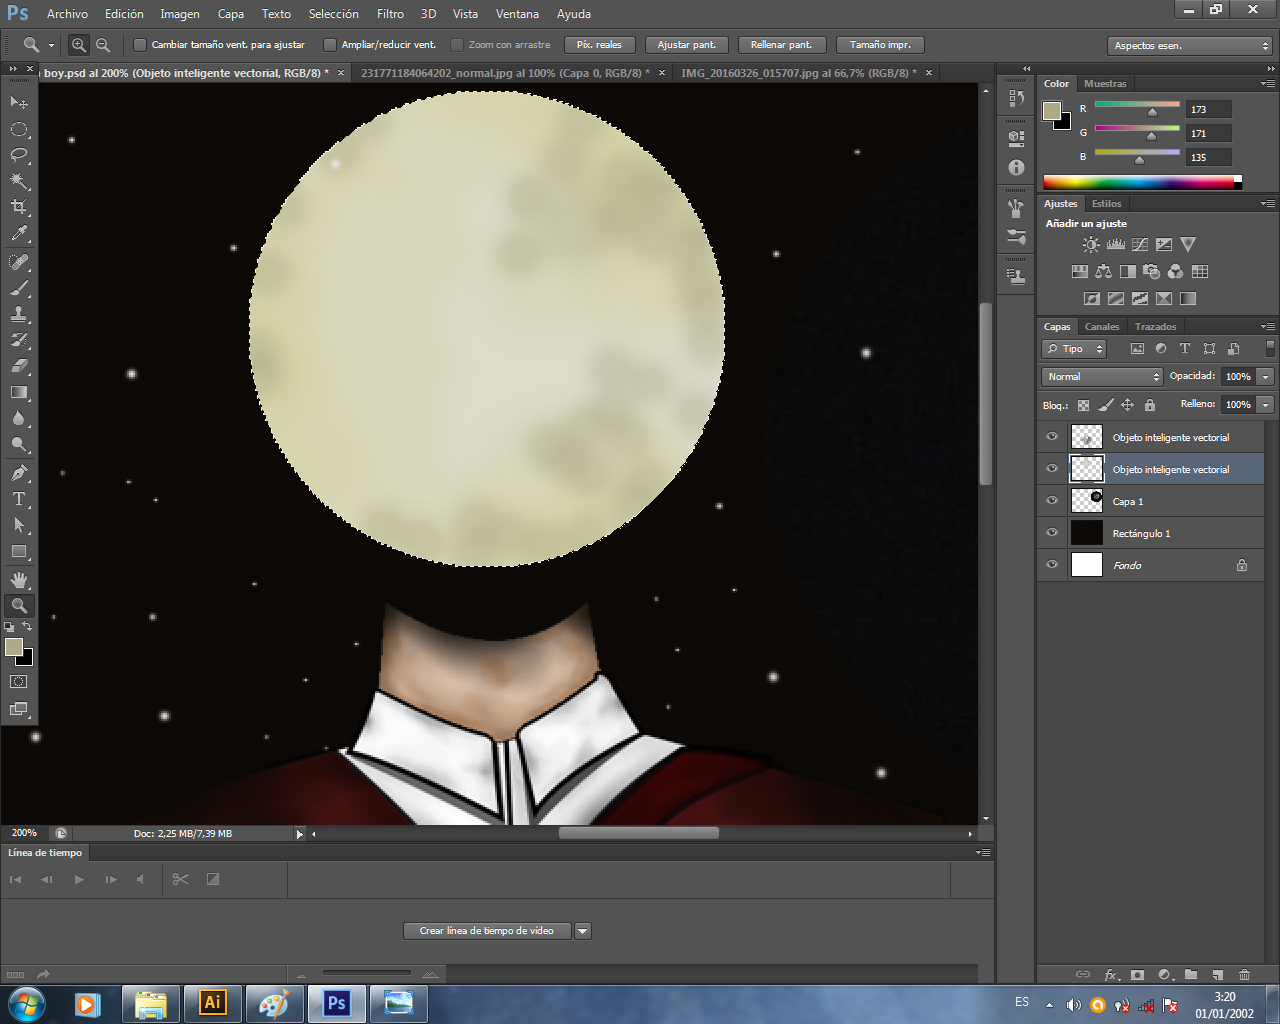
Task: Click the Rellenar pant. button
Action: pos(782,45)
